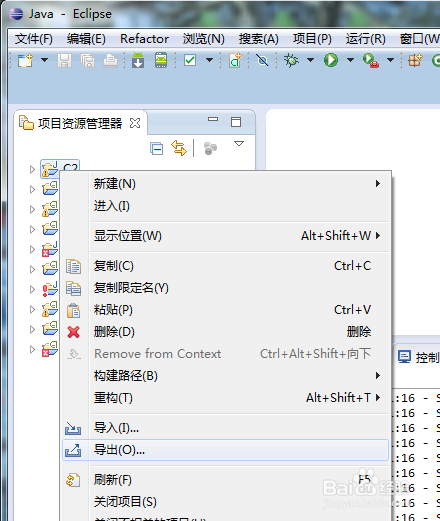
Task: Click the import icon beside 导入(I)
Action: pos(73,428)
